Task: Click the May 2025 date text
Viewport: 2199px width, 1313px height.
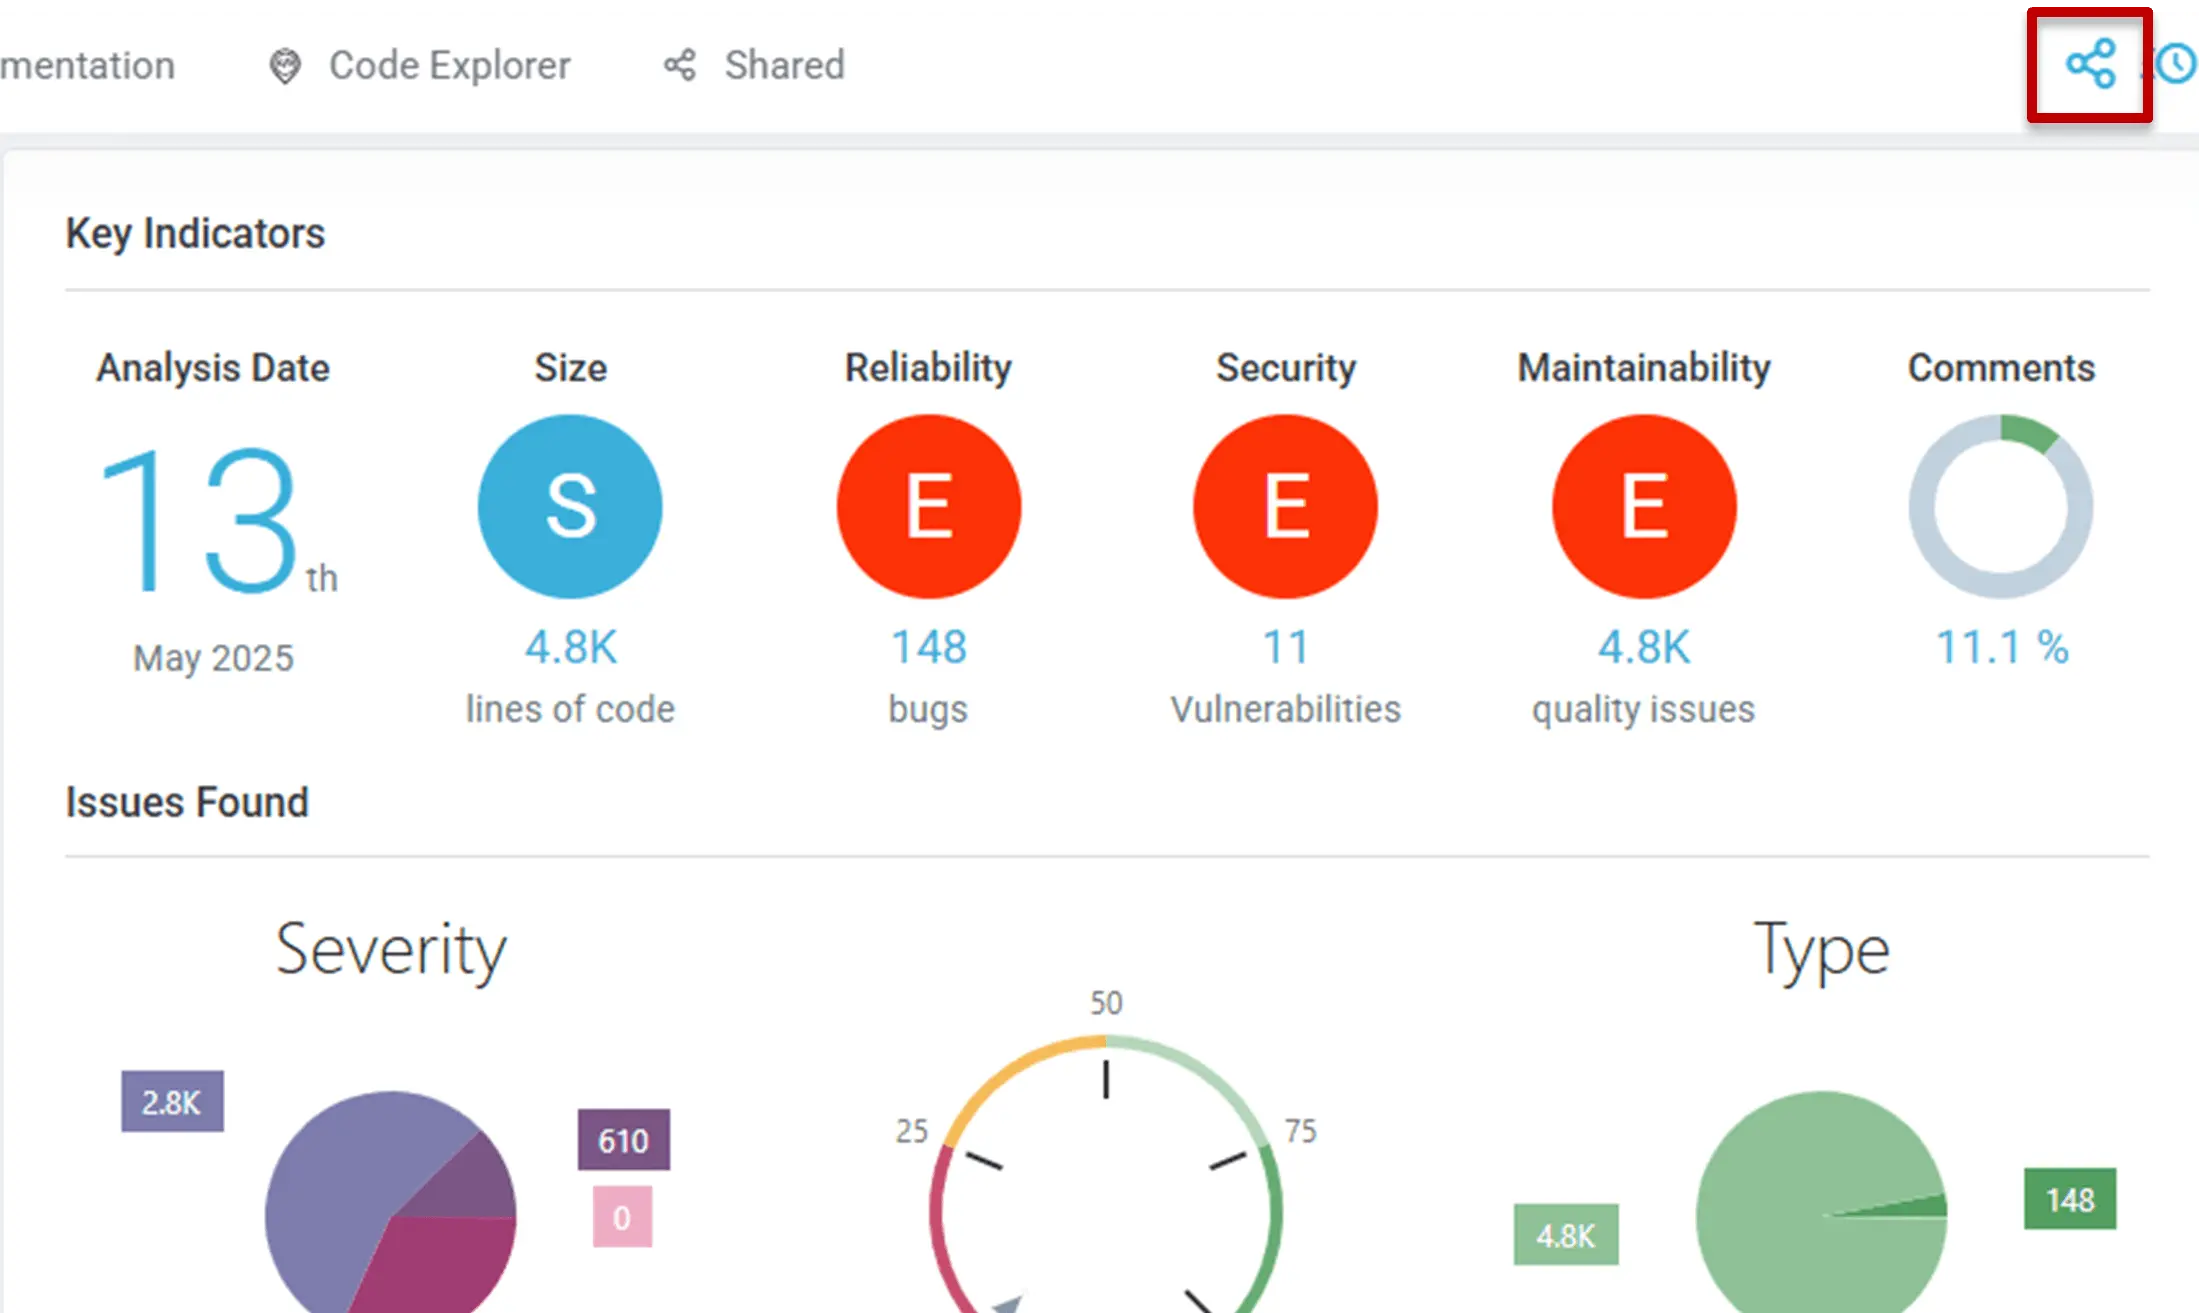Action: (213, 658)
